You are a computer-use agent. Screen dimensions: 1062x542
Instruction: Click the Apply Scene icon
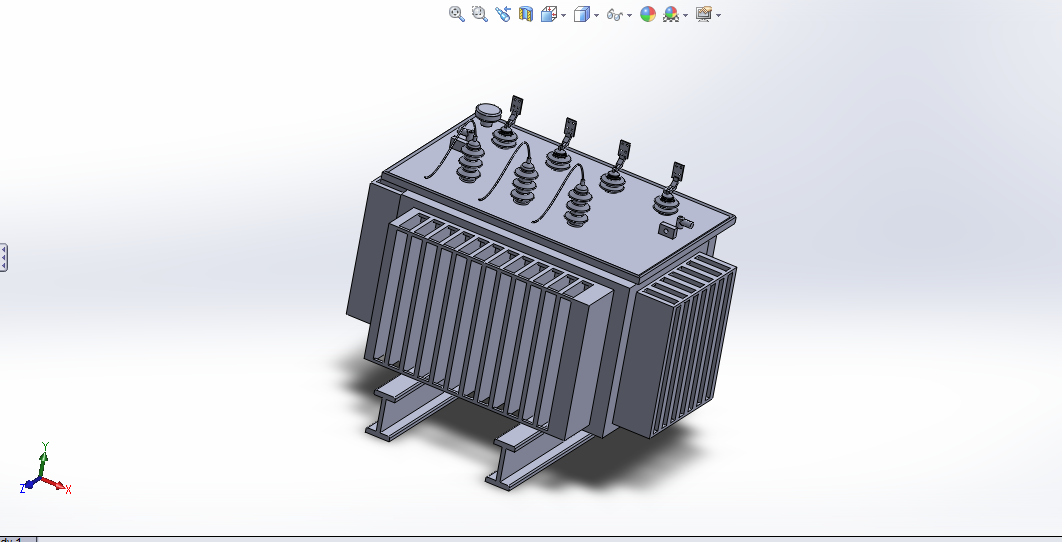point(671,14)
